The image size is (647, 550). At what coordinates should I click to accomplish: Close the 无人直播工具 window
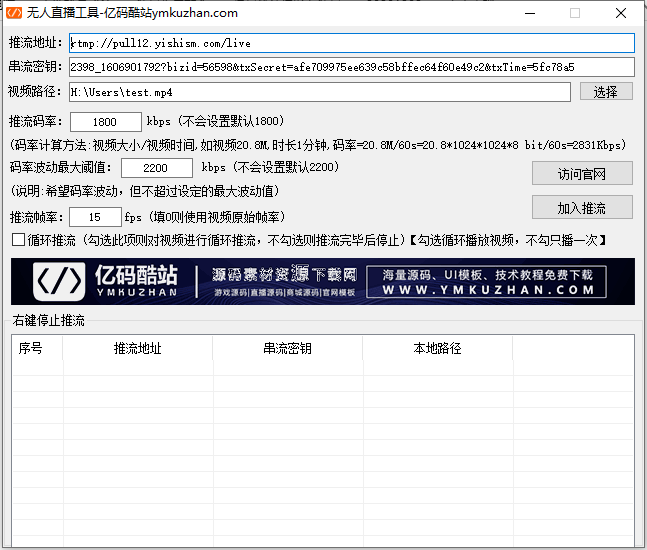tap(621, 13)
